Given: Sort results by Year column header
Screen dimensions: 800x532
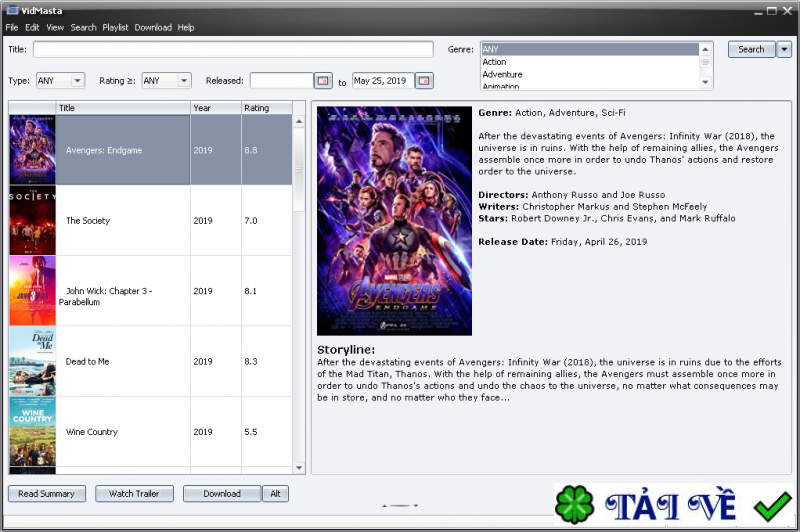Looking at the screenshot, I should (x=216, y=108).
